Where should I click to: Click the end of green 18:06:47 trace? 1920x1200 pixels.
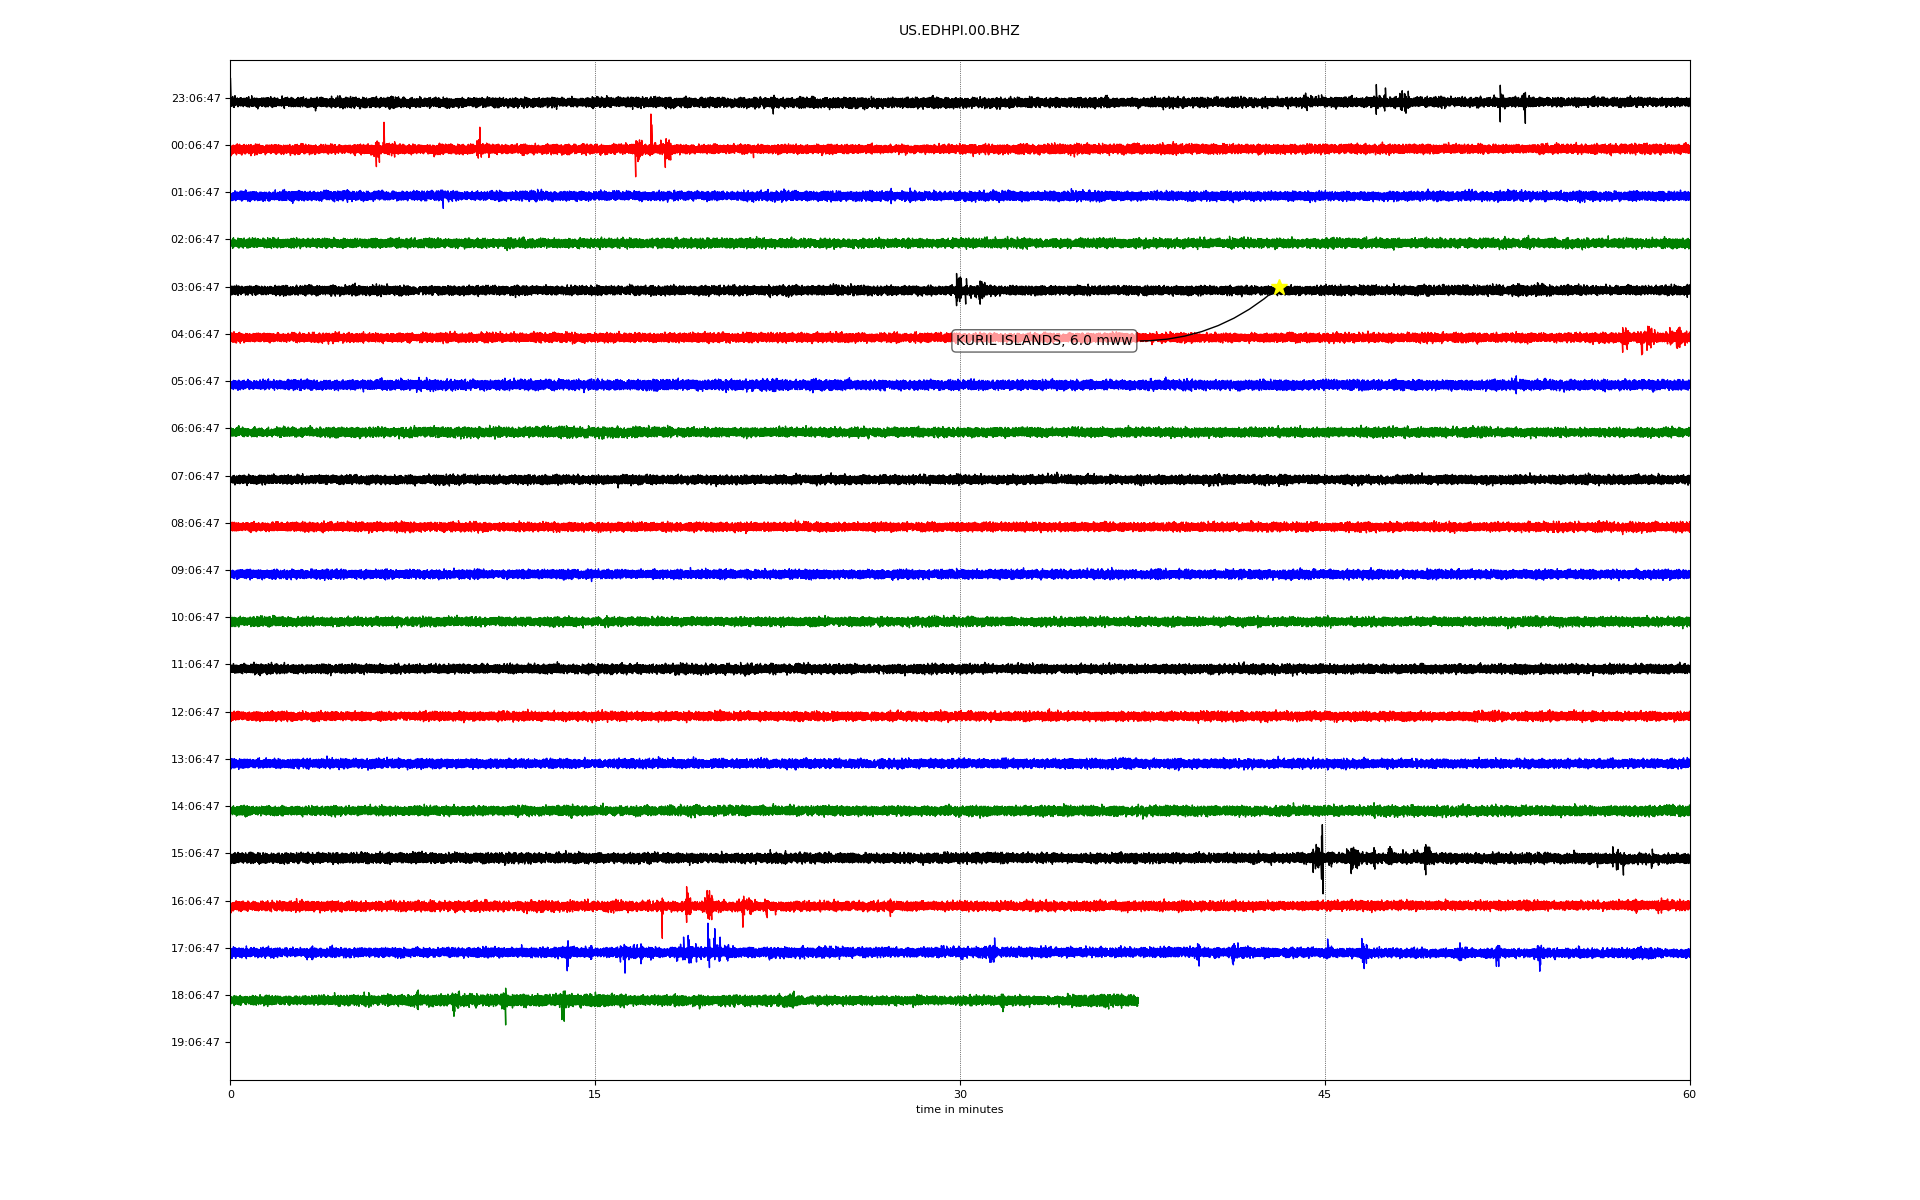(x=1136, y=1000)
